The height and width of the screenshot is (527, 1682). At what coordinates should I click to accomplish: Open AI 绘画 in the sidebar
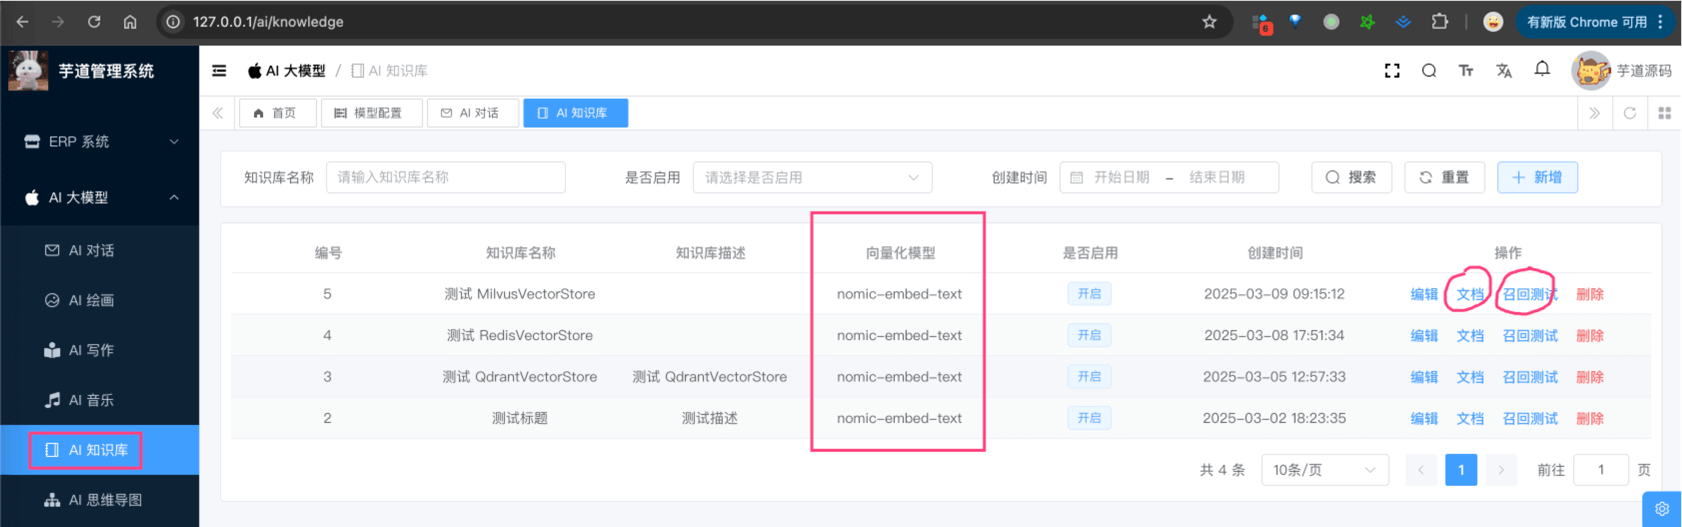pyautogui.click(x=91, y=300)
